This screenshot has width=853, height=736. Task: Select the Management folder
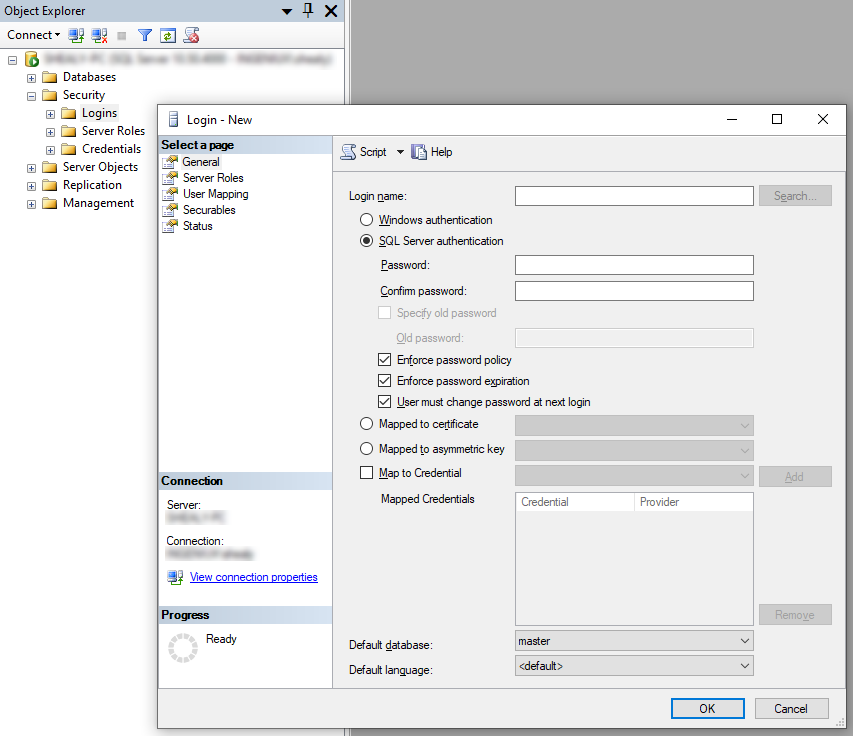click(98, 203)
